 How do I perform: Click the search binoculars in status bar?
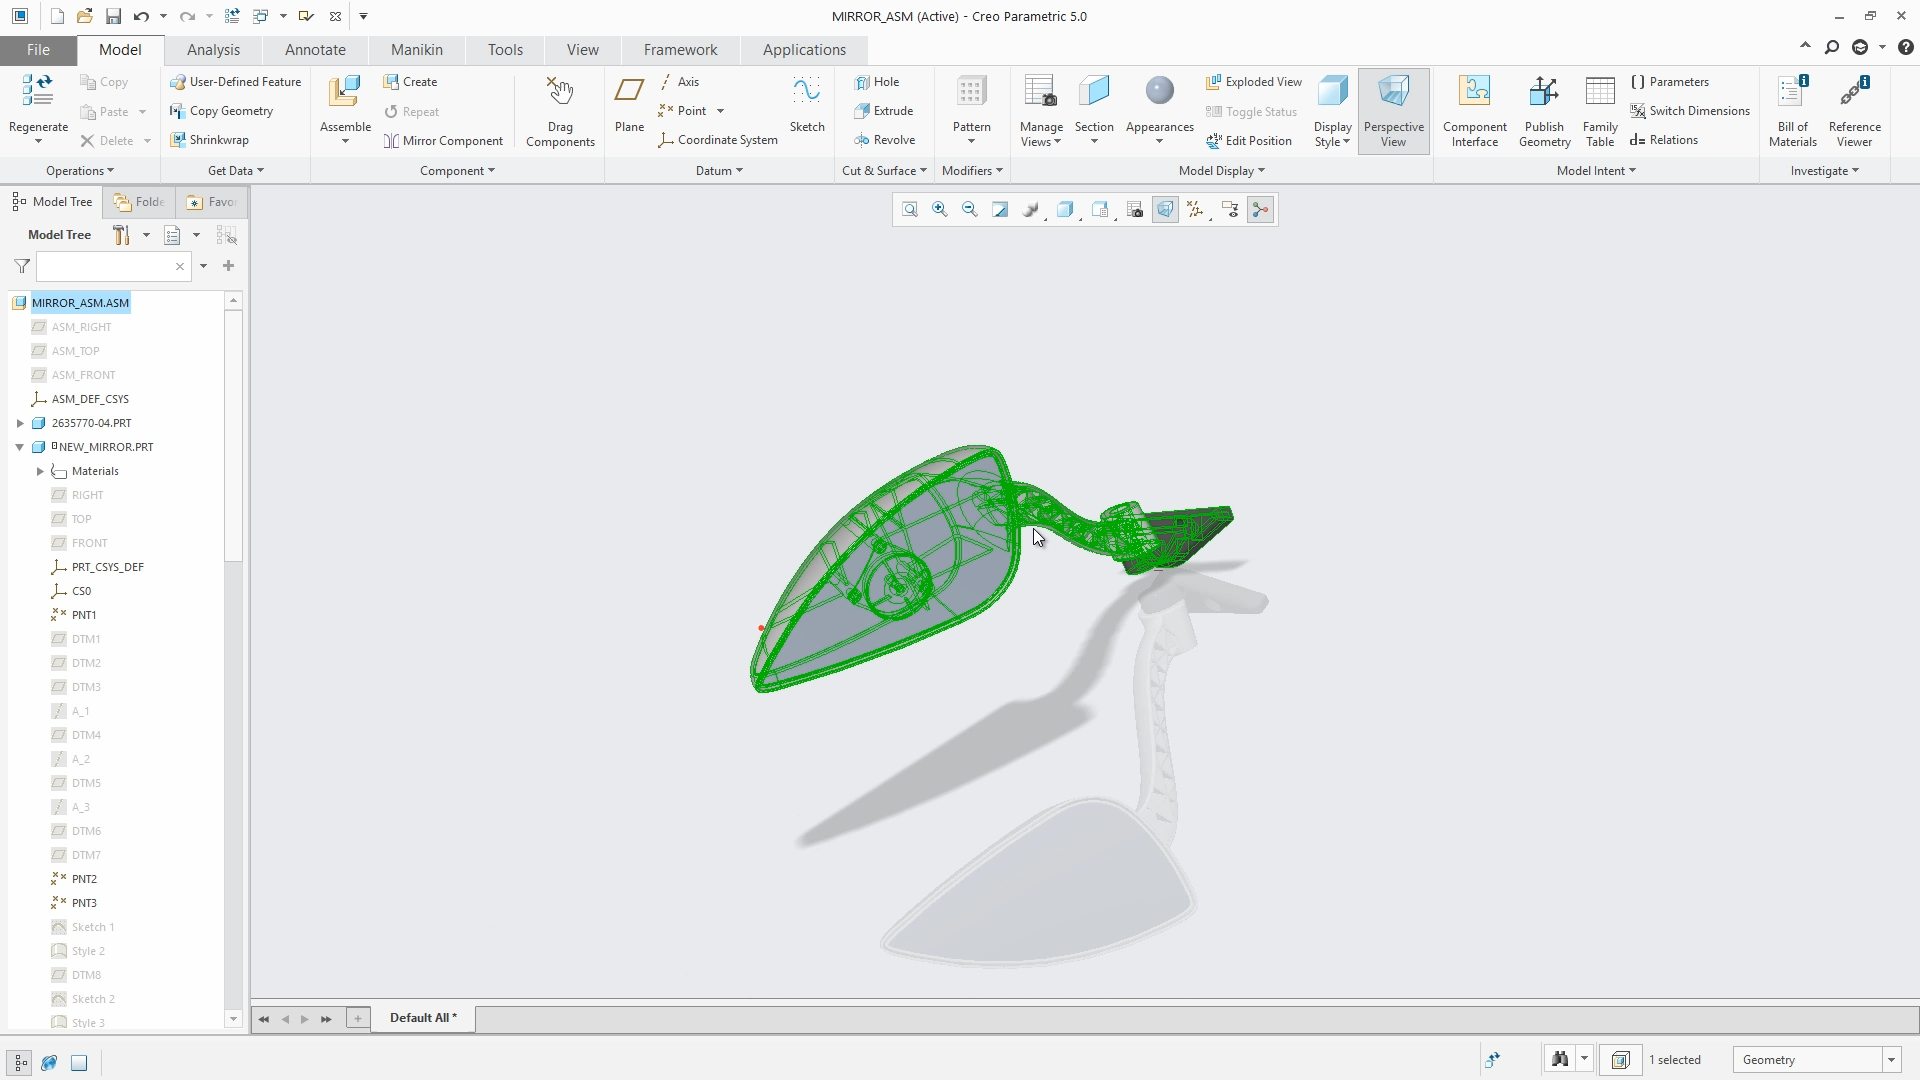coord(1559,1059)
